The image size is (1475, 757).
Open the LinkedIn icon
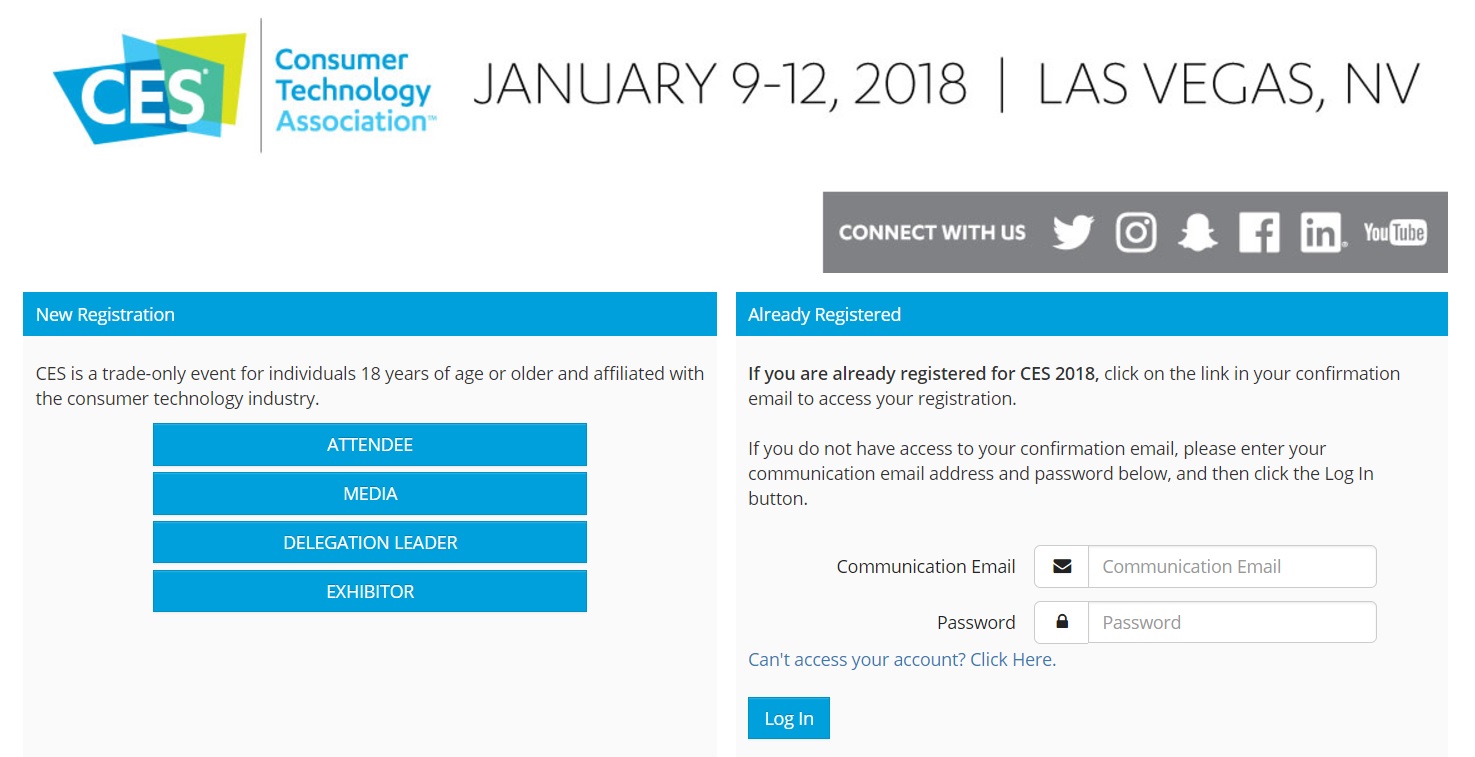pos(1322,232)
